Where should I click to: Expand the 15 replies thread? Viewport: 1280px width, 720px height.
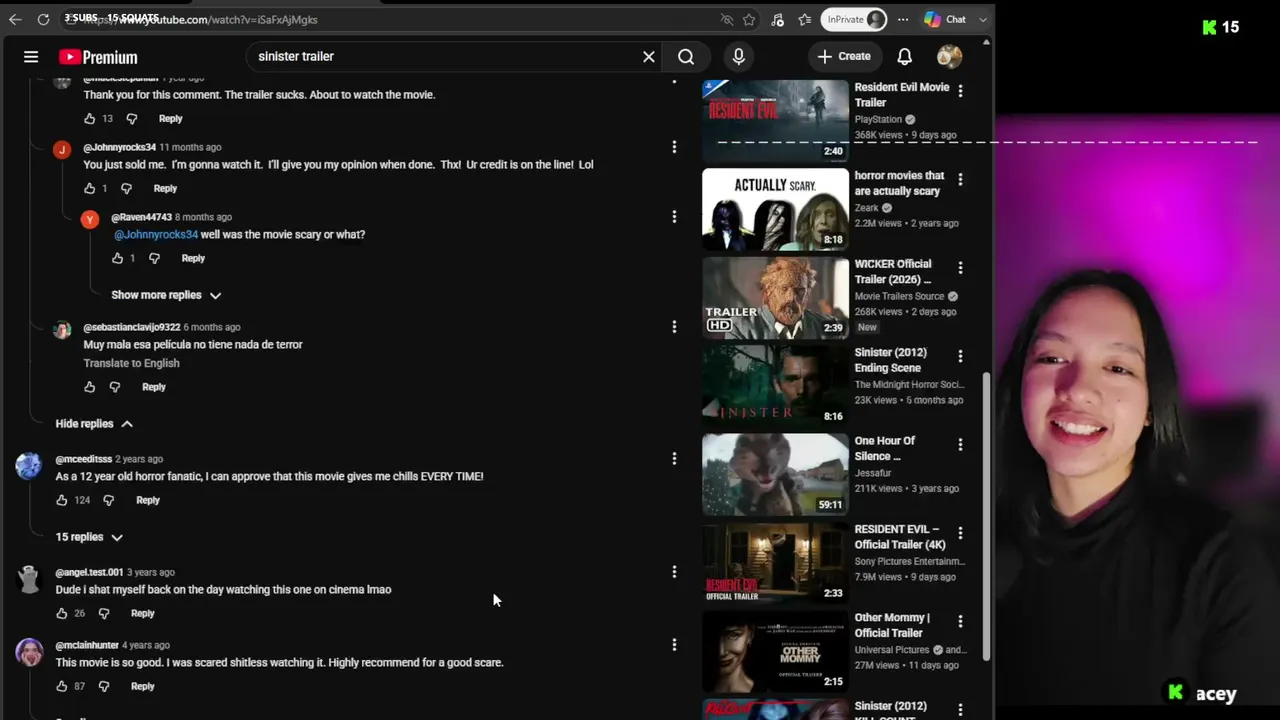point(89,537)
